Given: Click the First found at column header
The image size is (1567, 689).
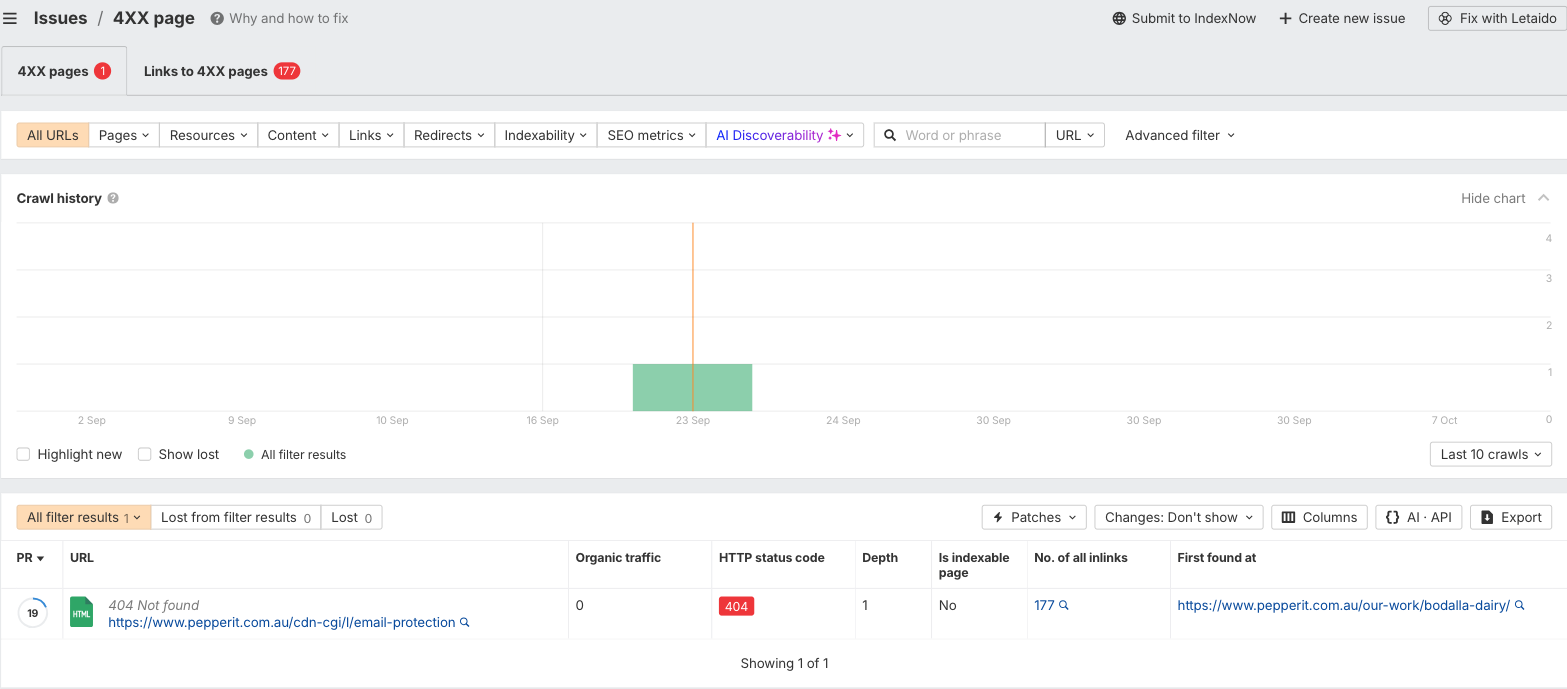Looking at the screenshot, I should pyautogui.click(x=1217, y=558).
